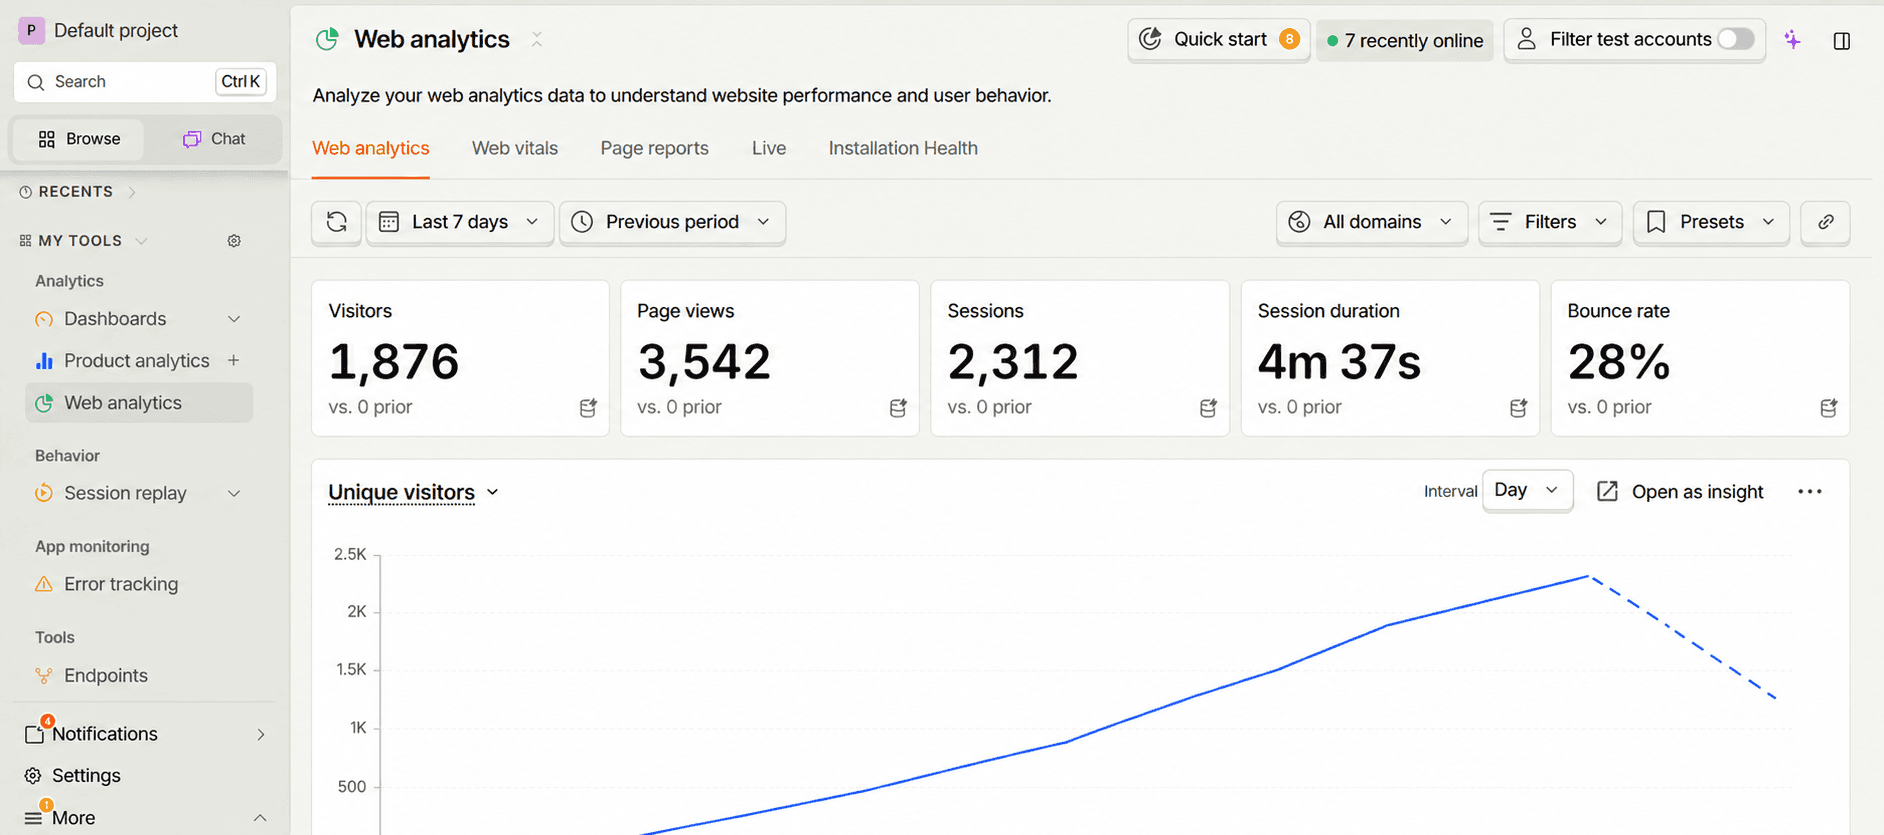1884x835 pixels.
Task: Select the Web analytics tab
Action: (371, 148)
